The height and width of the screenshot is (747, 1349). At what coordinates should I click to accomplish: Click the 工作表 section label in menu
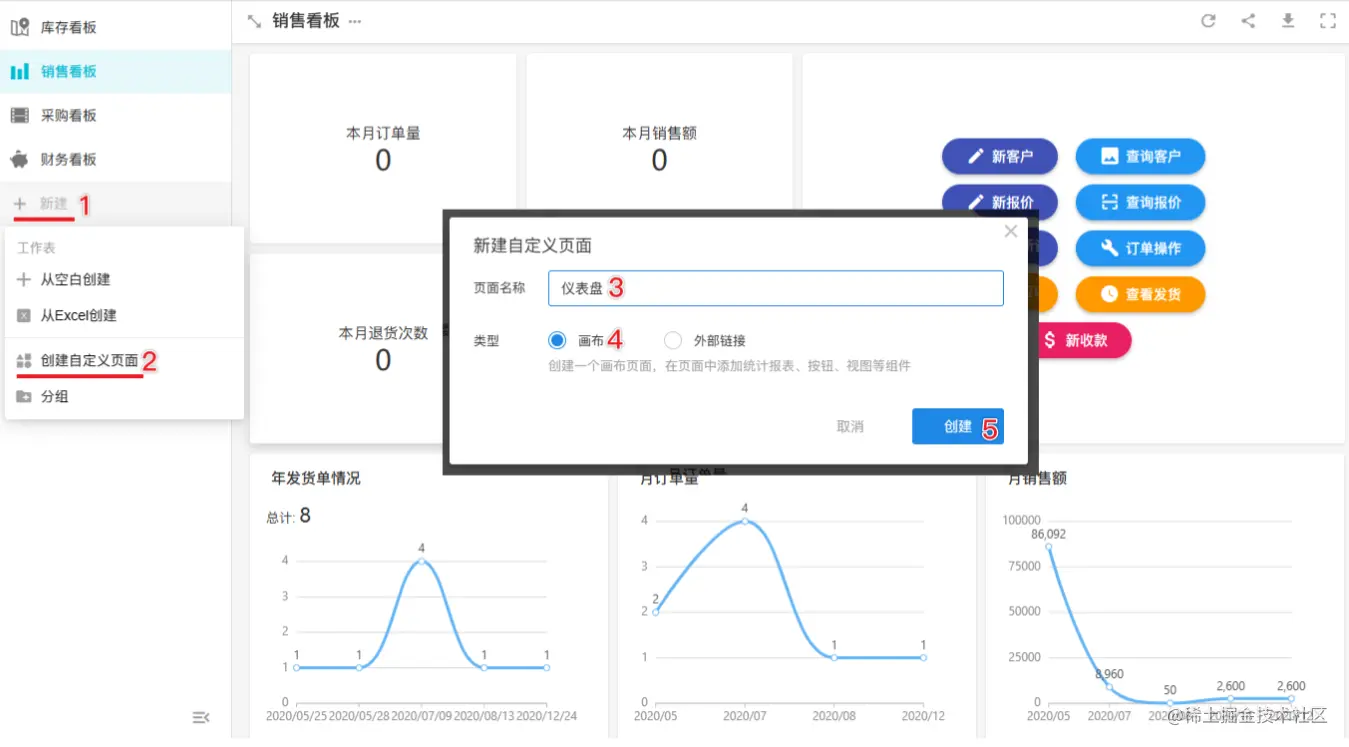37,247
